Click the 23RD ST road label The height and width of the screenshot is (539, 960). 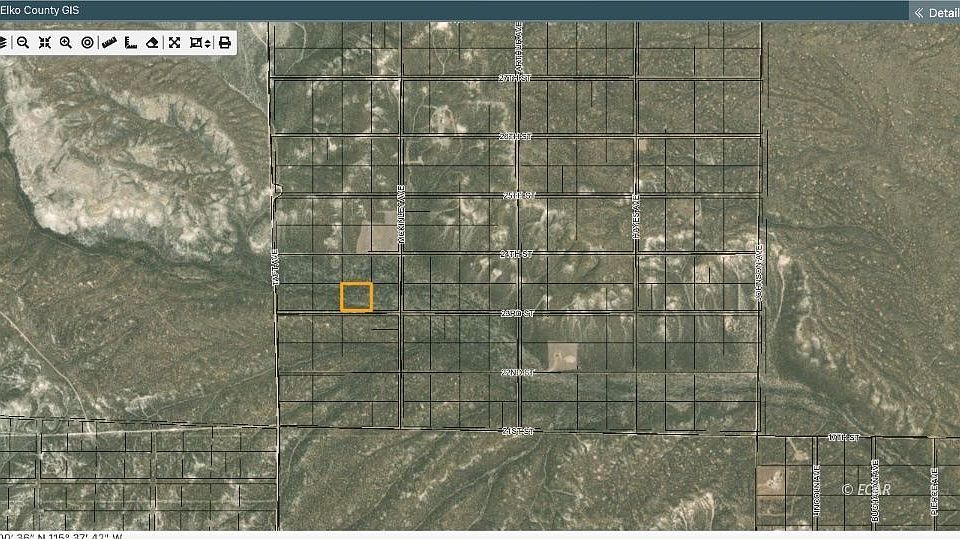(517, 314)
